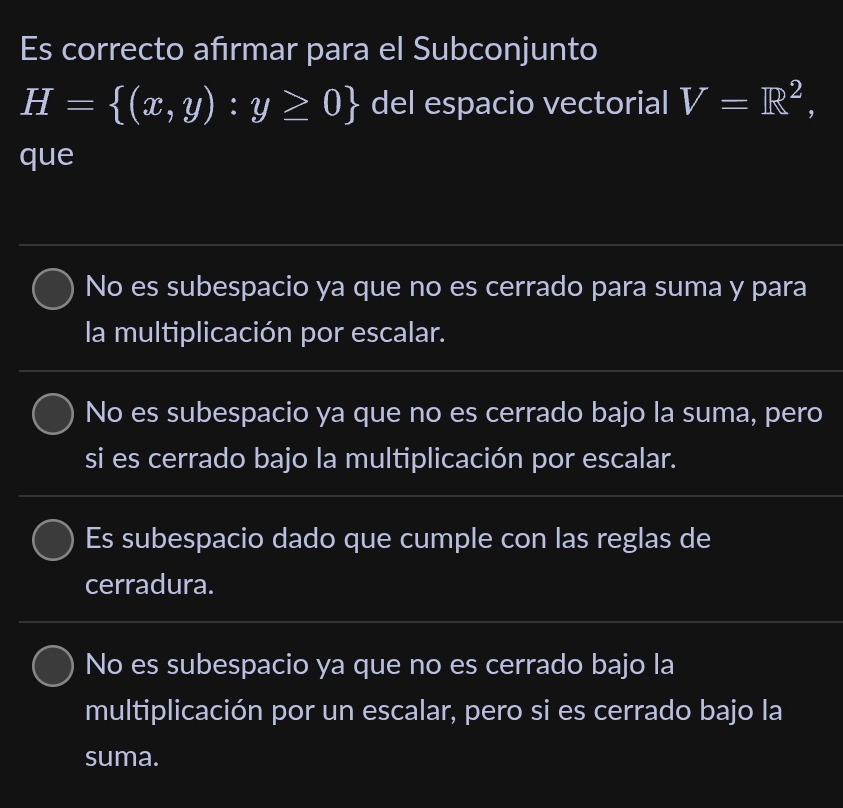Click the text 'No es subespacio ya que no es cerrado para suma y para'

[446, 287]
